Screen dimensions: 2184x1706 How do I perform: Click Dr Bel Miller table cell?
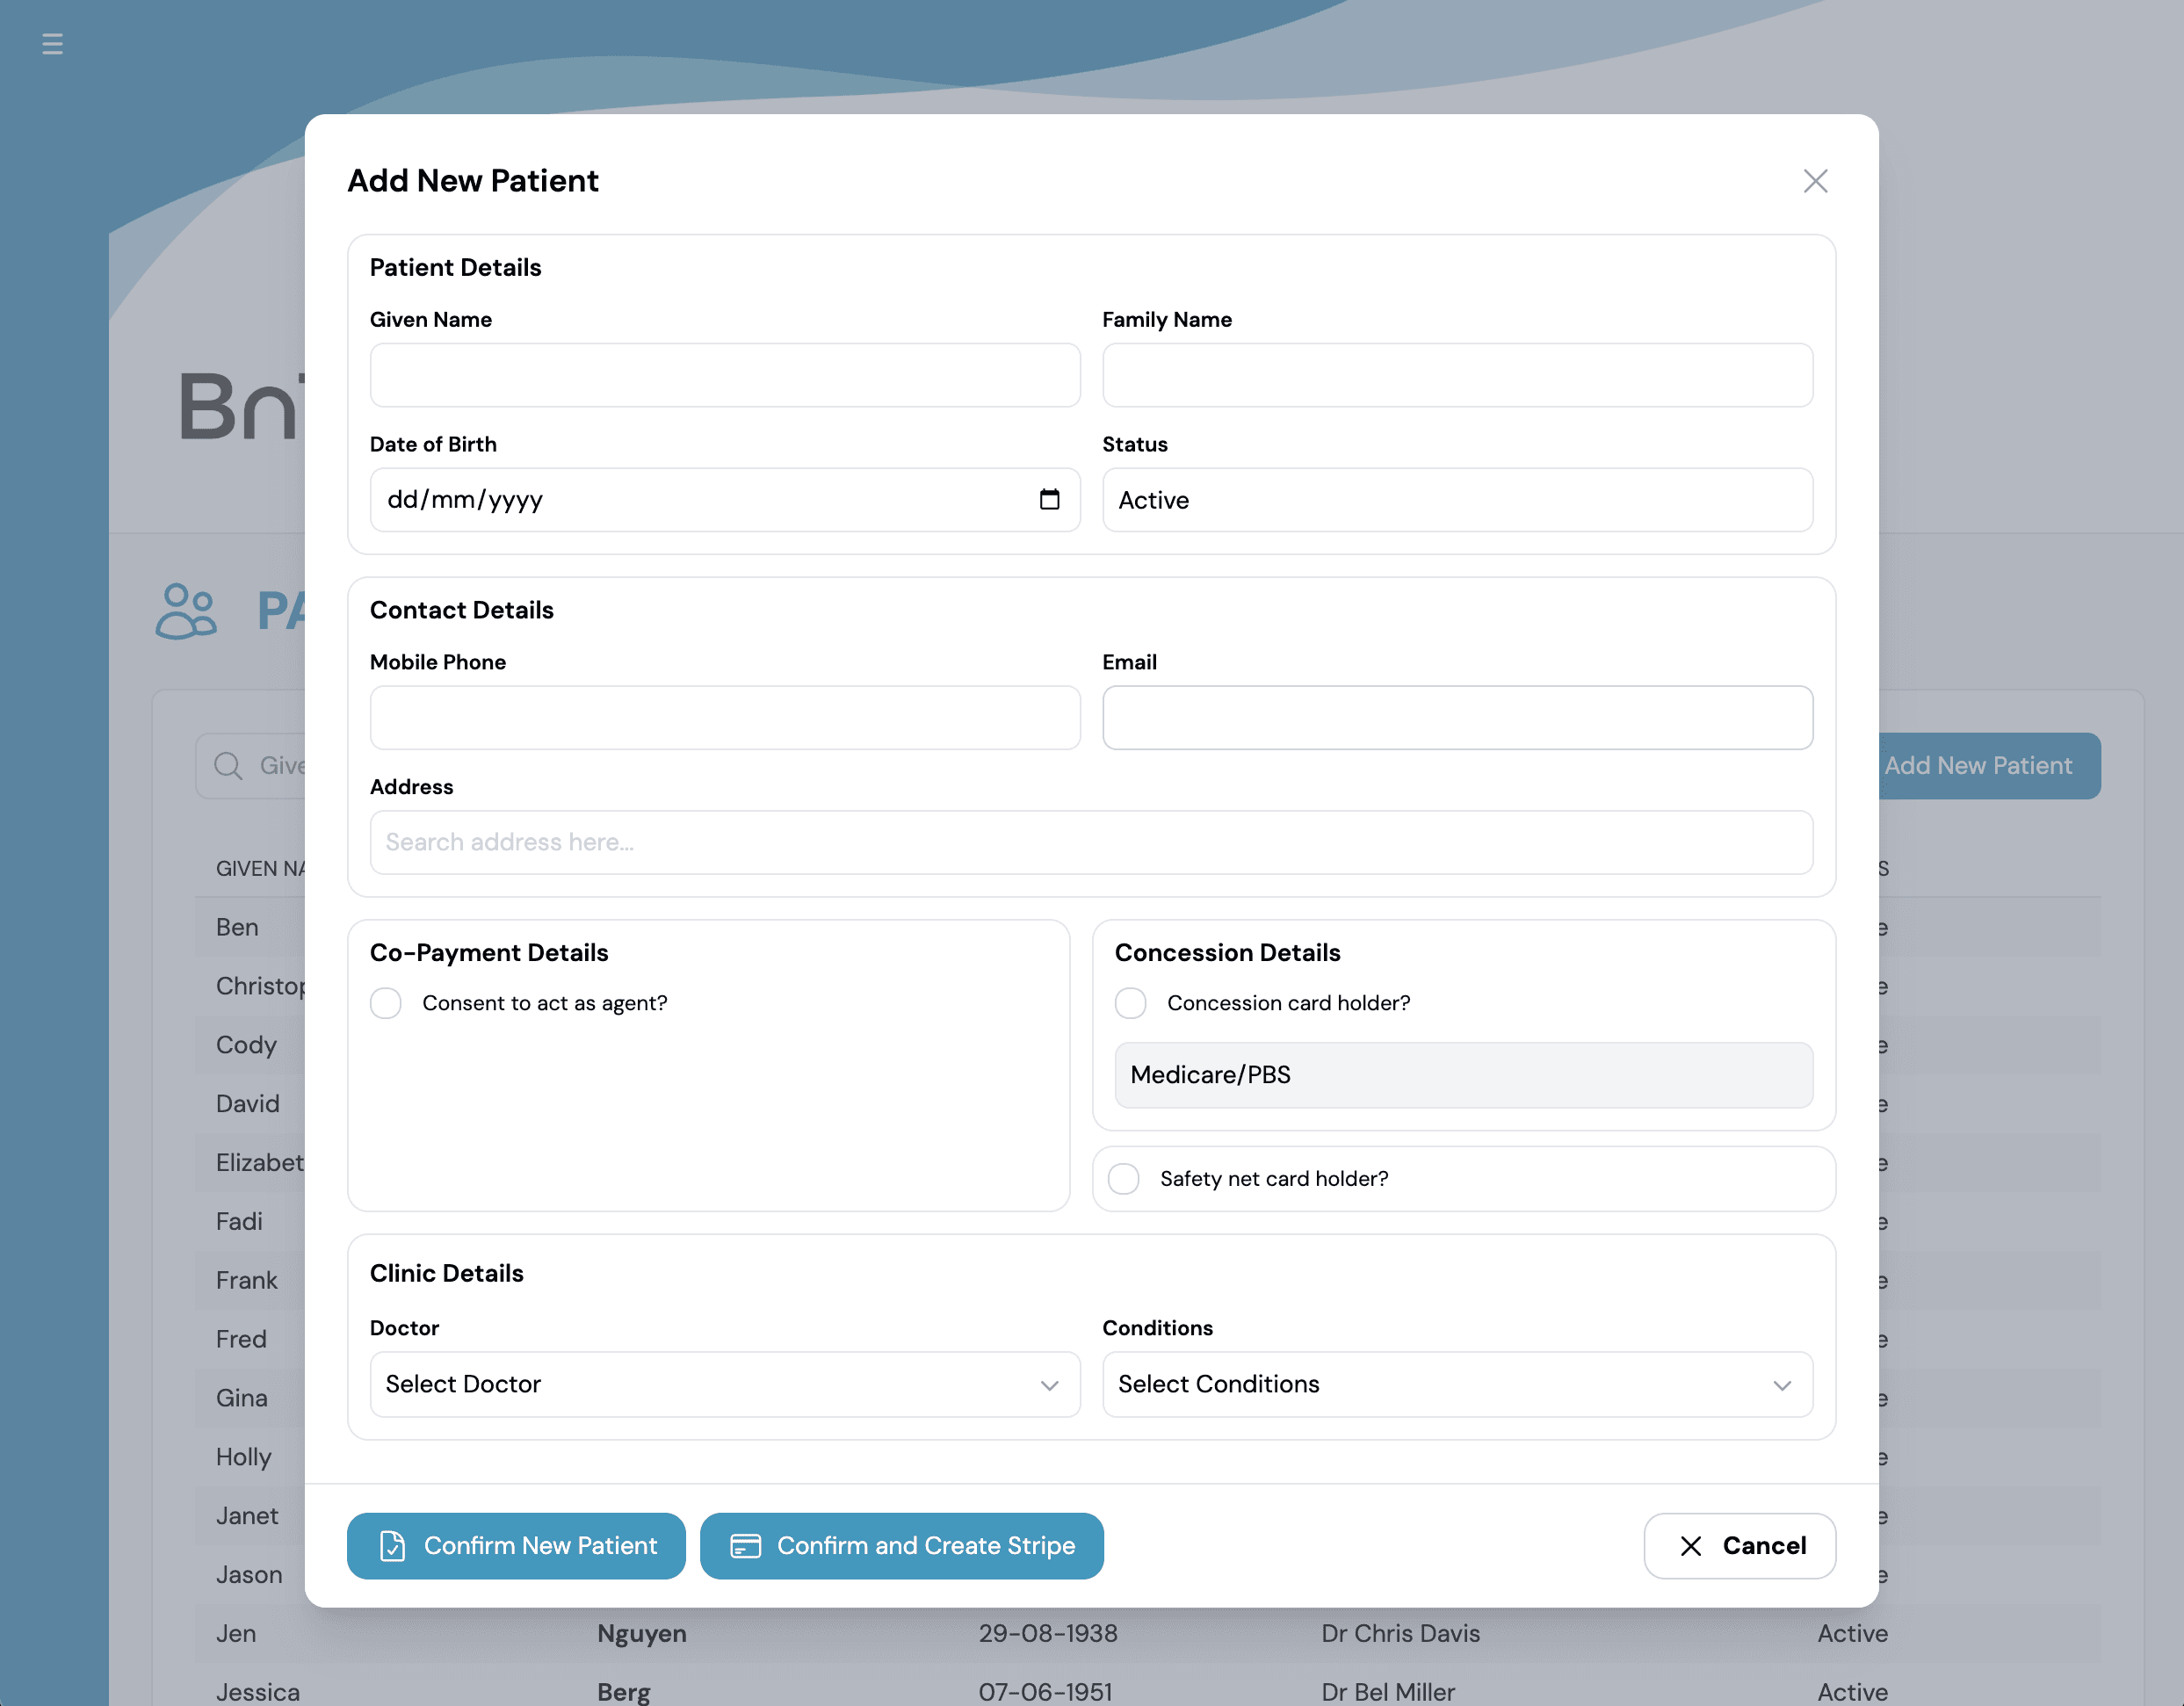1388,1692
